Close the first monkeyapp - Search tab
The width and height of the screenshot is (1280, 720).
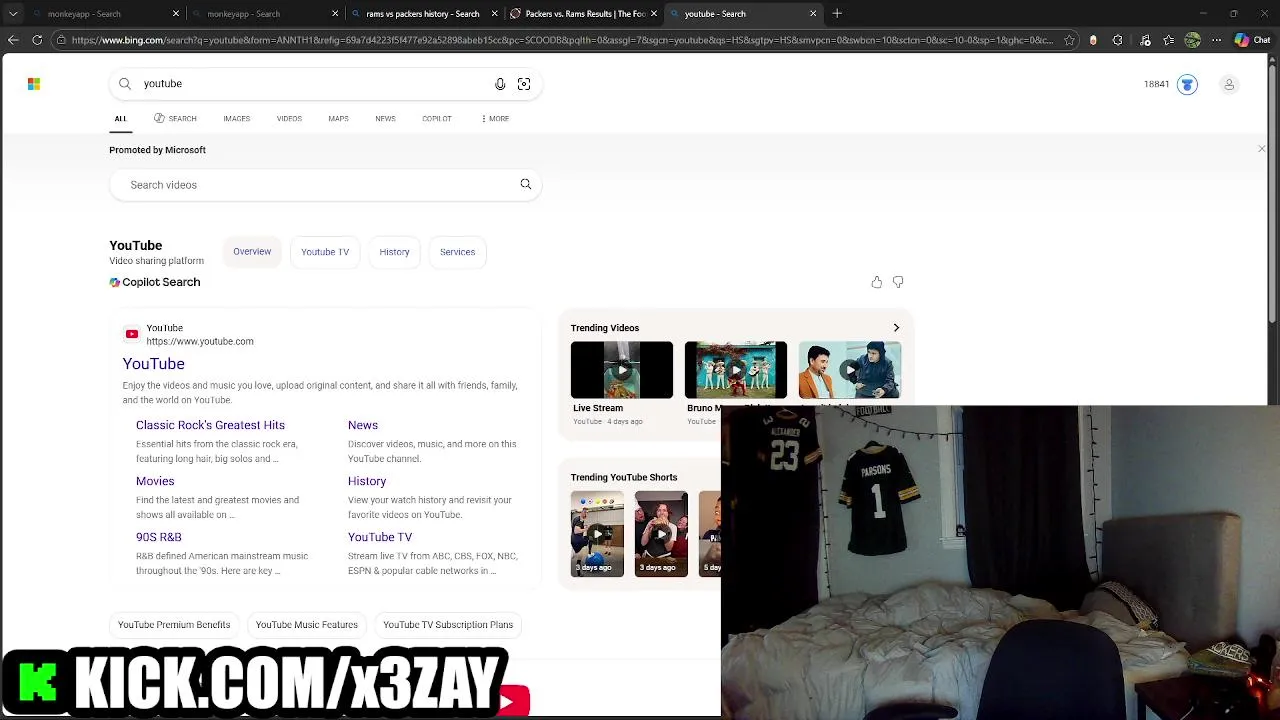click(x=176, y=14)
